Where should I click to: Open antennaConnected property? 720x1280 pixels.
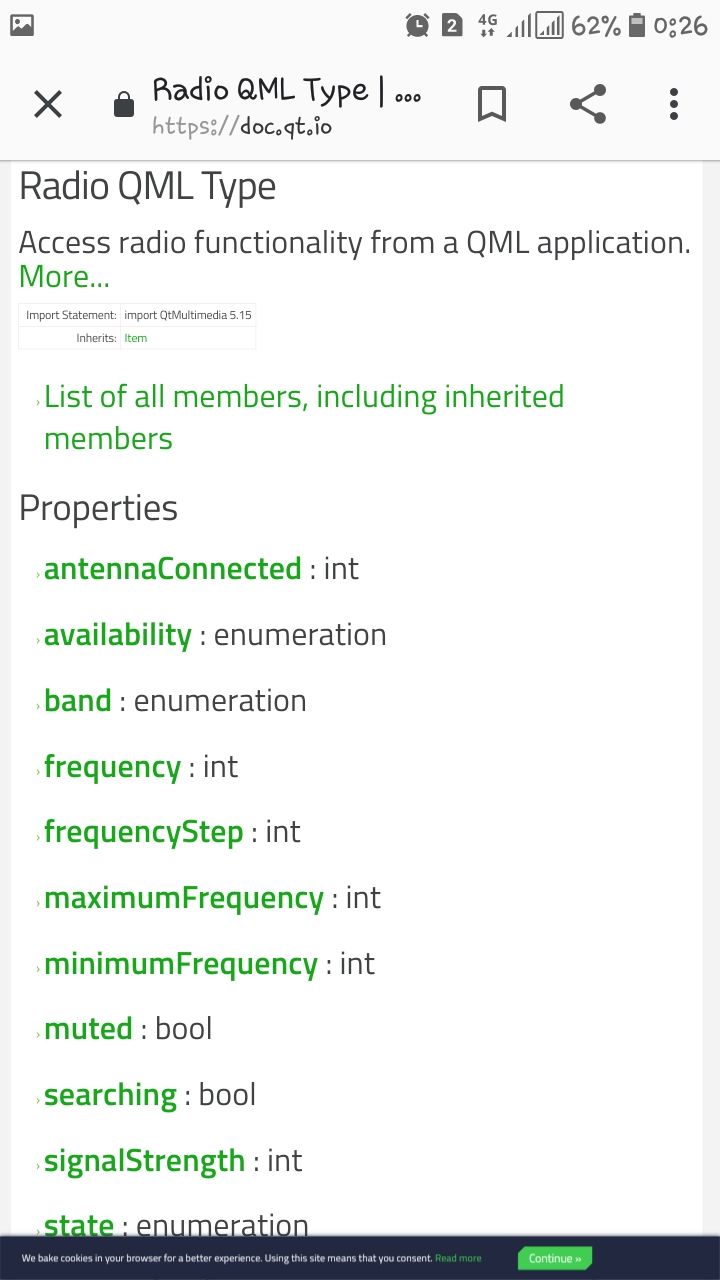coord(172,569)
